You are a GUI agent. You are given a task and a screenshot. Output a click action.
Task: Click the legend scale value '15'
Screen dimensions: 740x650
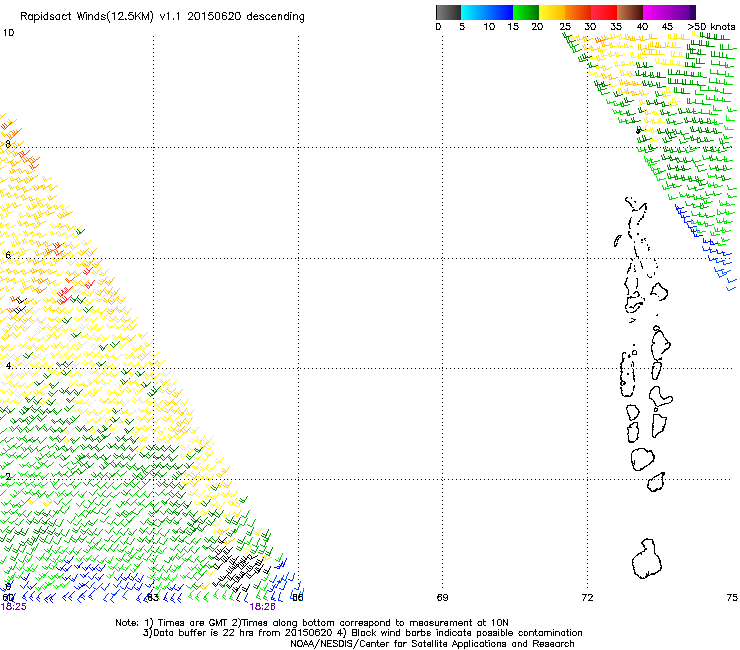coord(513,27)
